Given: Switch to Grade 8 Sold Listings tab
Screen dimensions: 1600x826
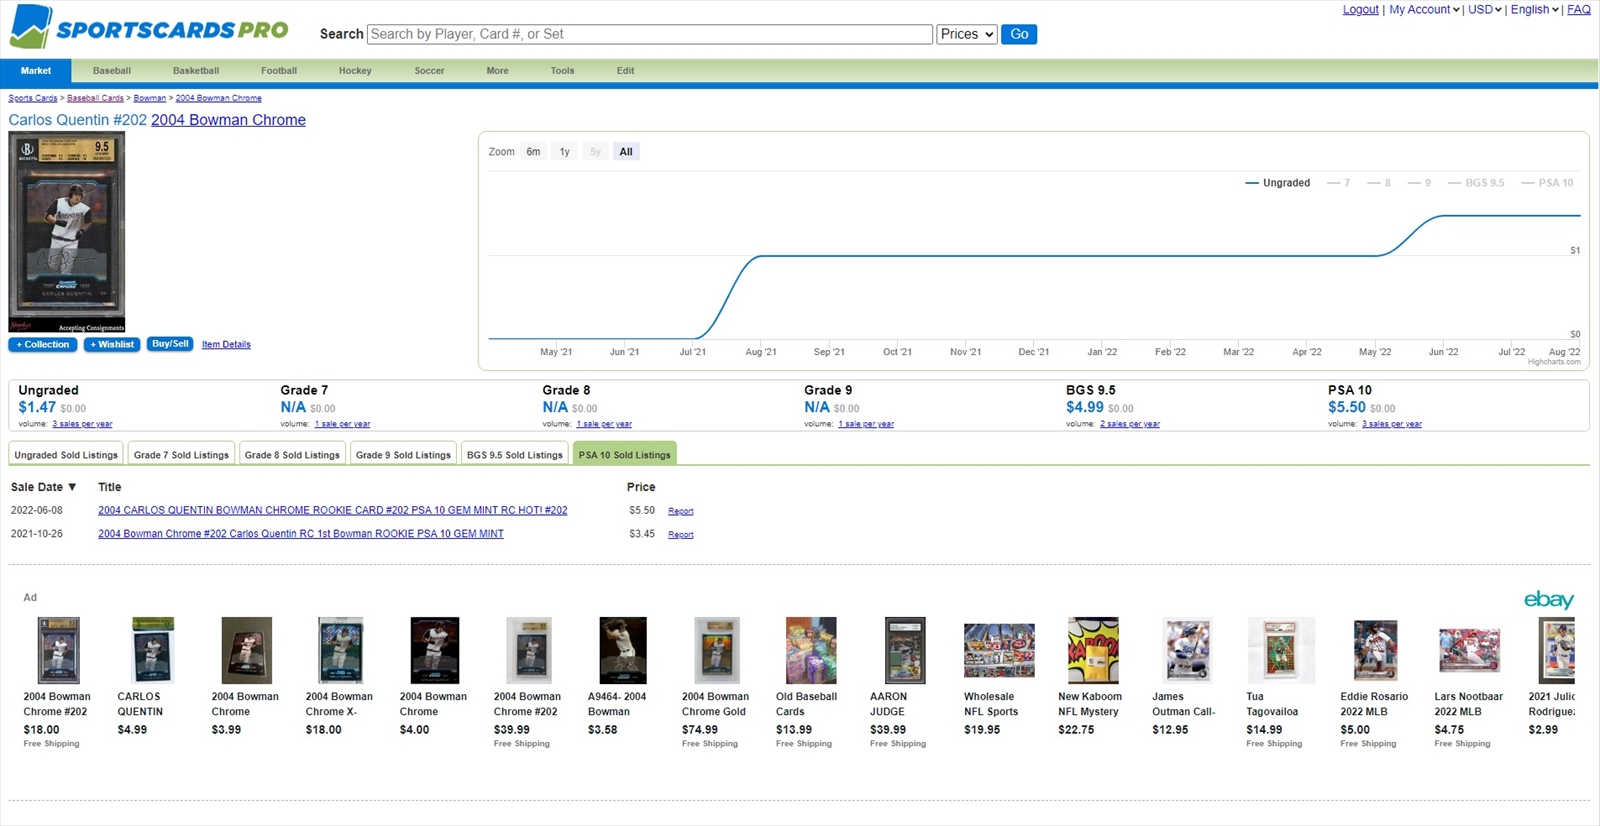Looking at the screenshot, I should (292, 454).
